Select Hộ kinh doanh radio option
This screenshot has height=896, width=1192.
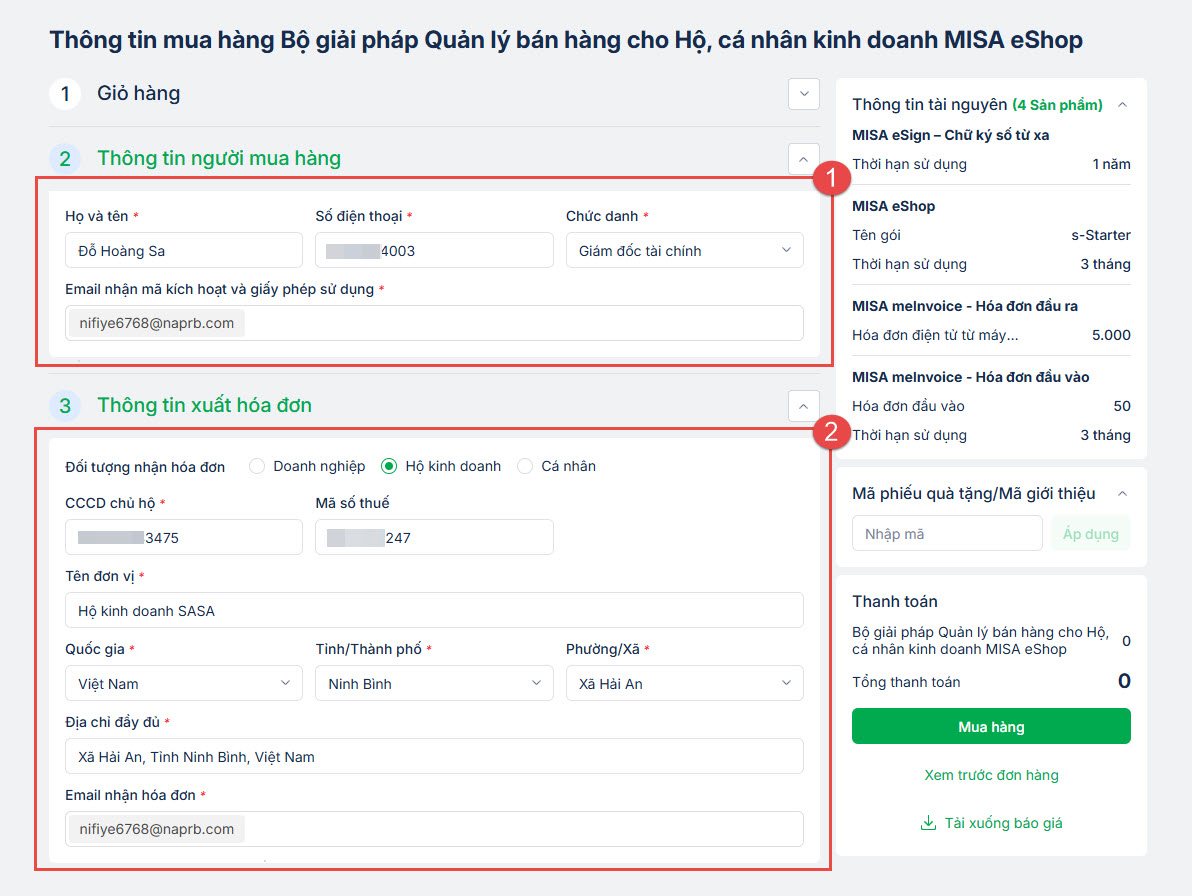[x=389, y=466]
